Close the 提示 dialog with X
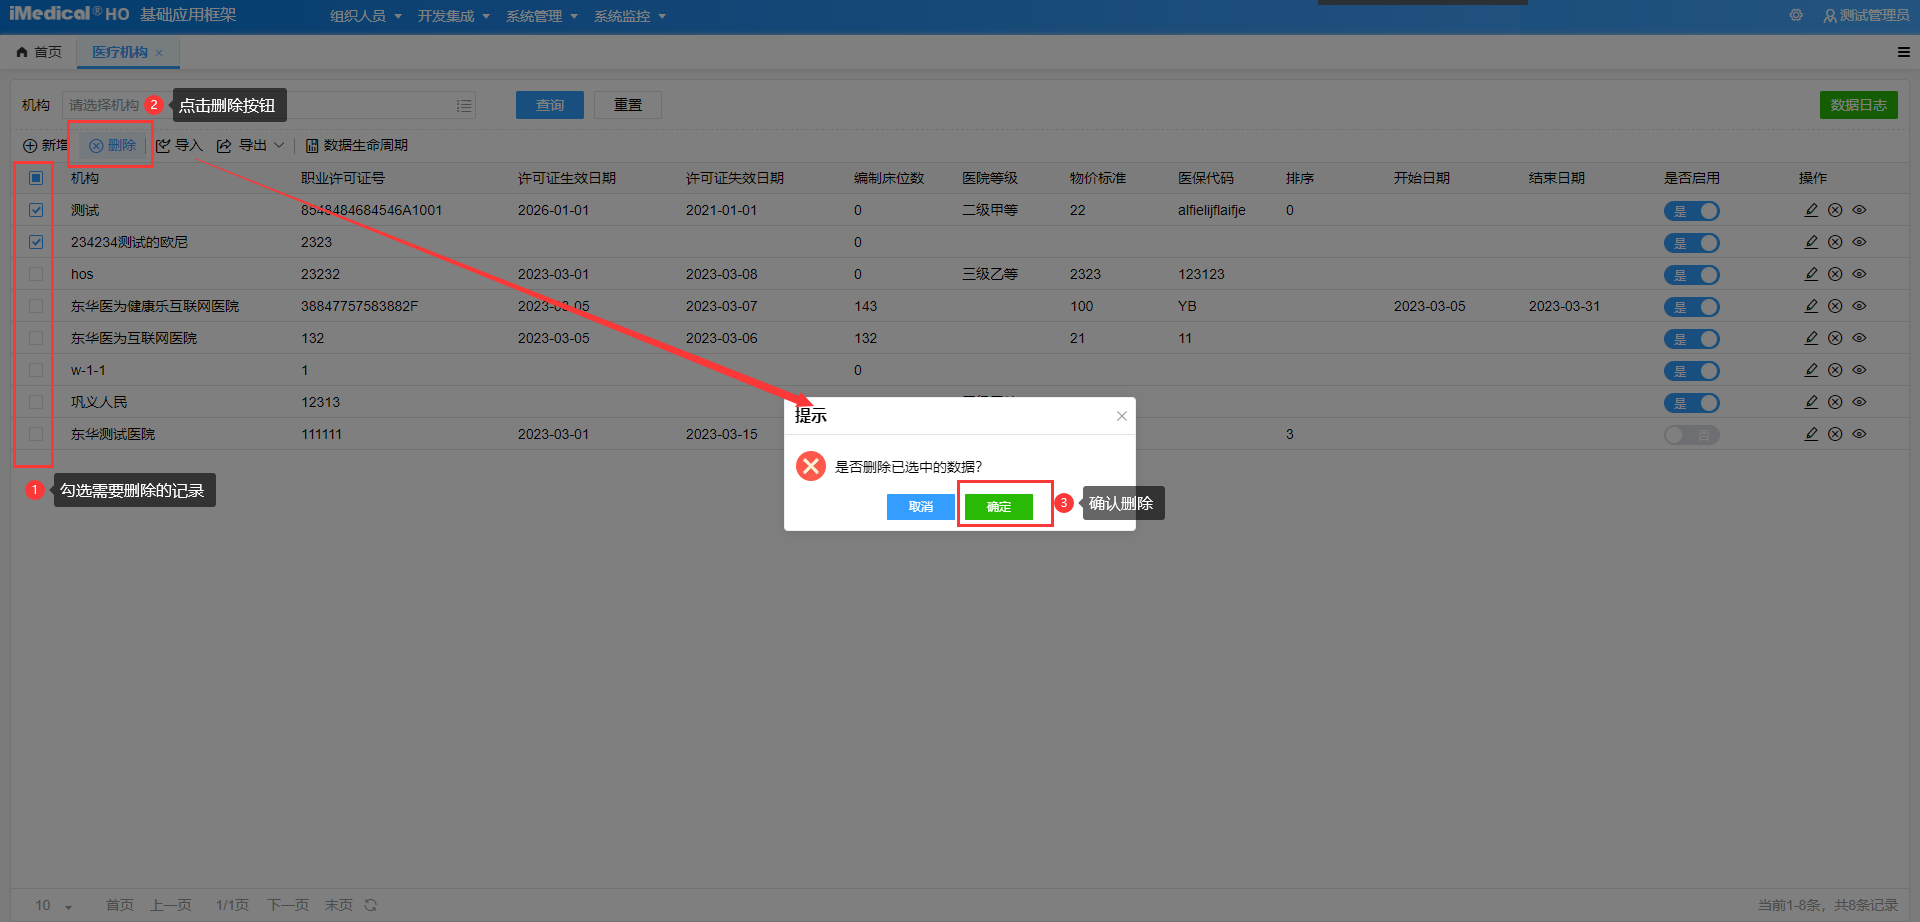Screen dimensions: 1920x922 [1122, 416]
